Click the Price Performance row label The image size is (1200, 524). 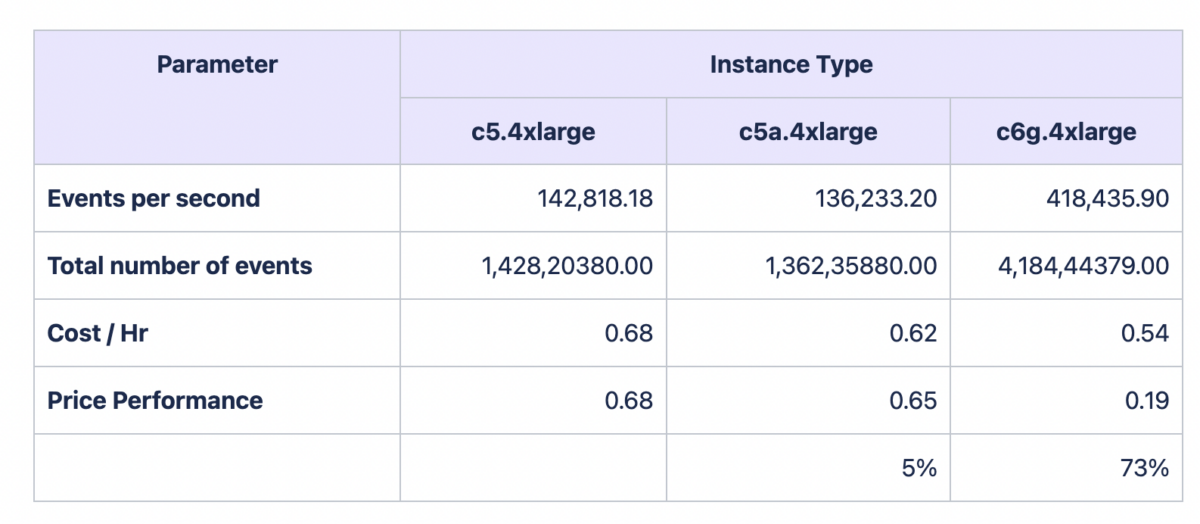tap(155, 400)
